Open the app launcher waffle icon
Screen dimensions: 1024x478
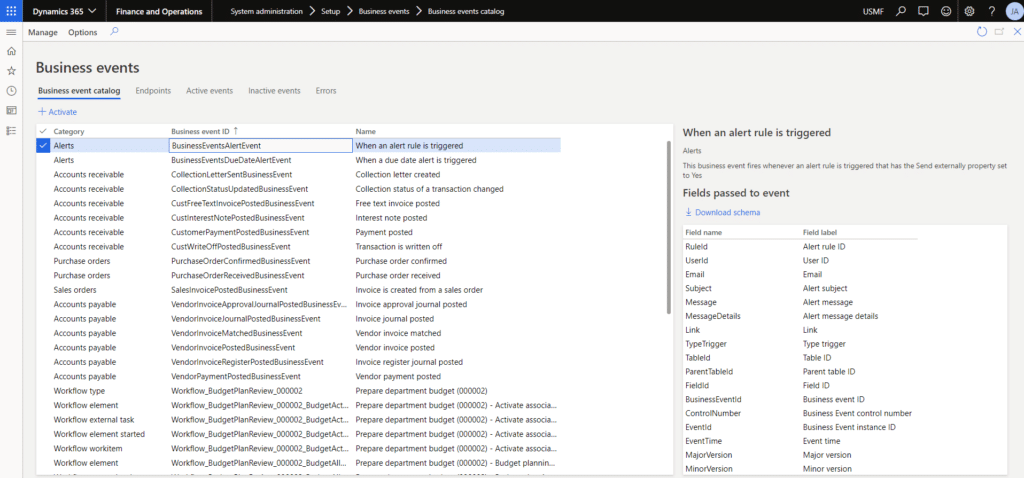pyautogui.click(x=11, y=11)
